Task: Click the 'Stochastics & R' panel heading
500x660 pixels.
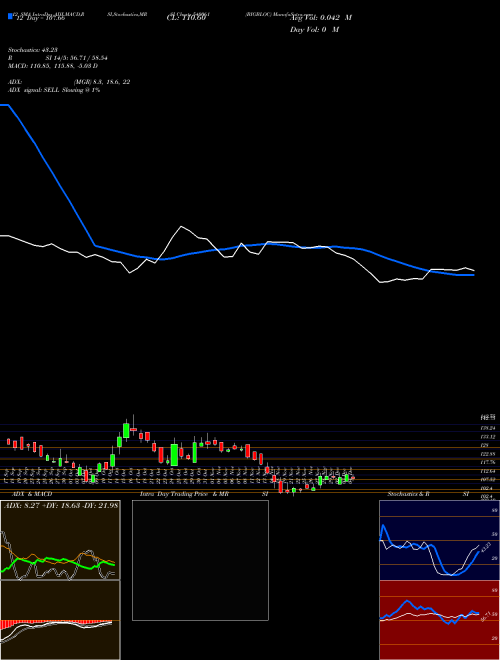Action: click(409, 494)
